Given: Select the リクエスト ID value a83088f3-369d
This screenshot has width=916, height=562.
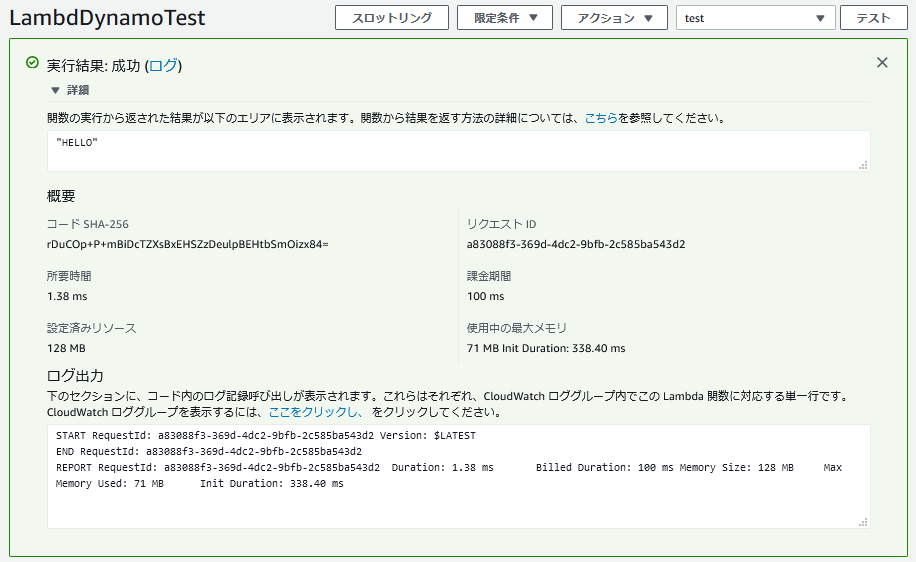Looking at the screenshot, I should coord(576,244).
